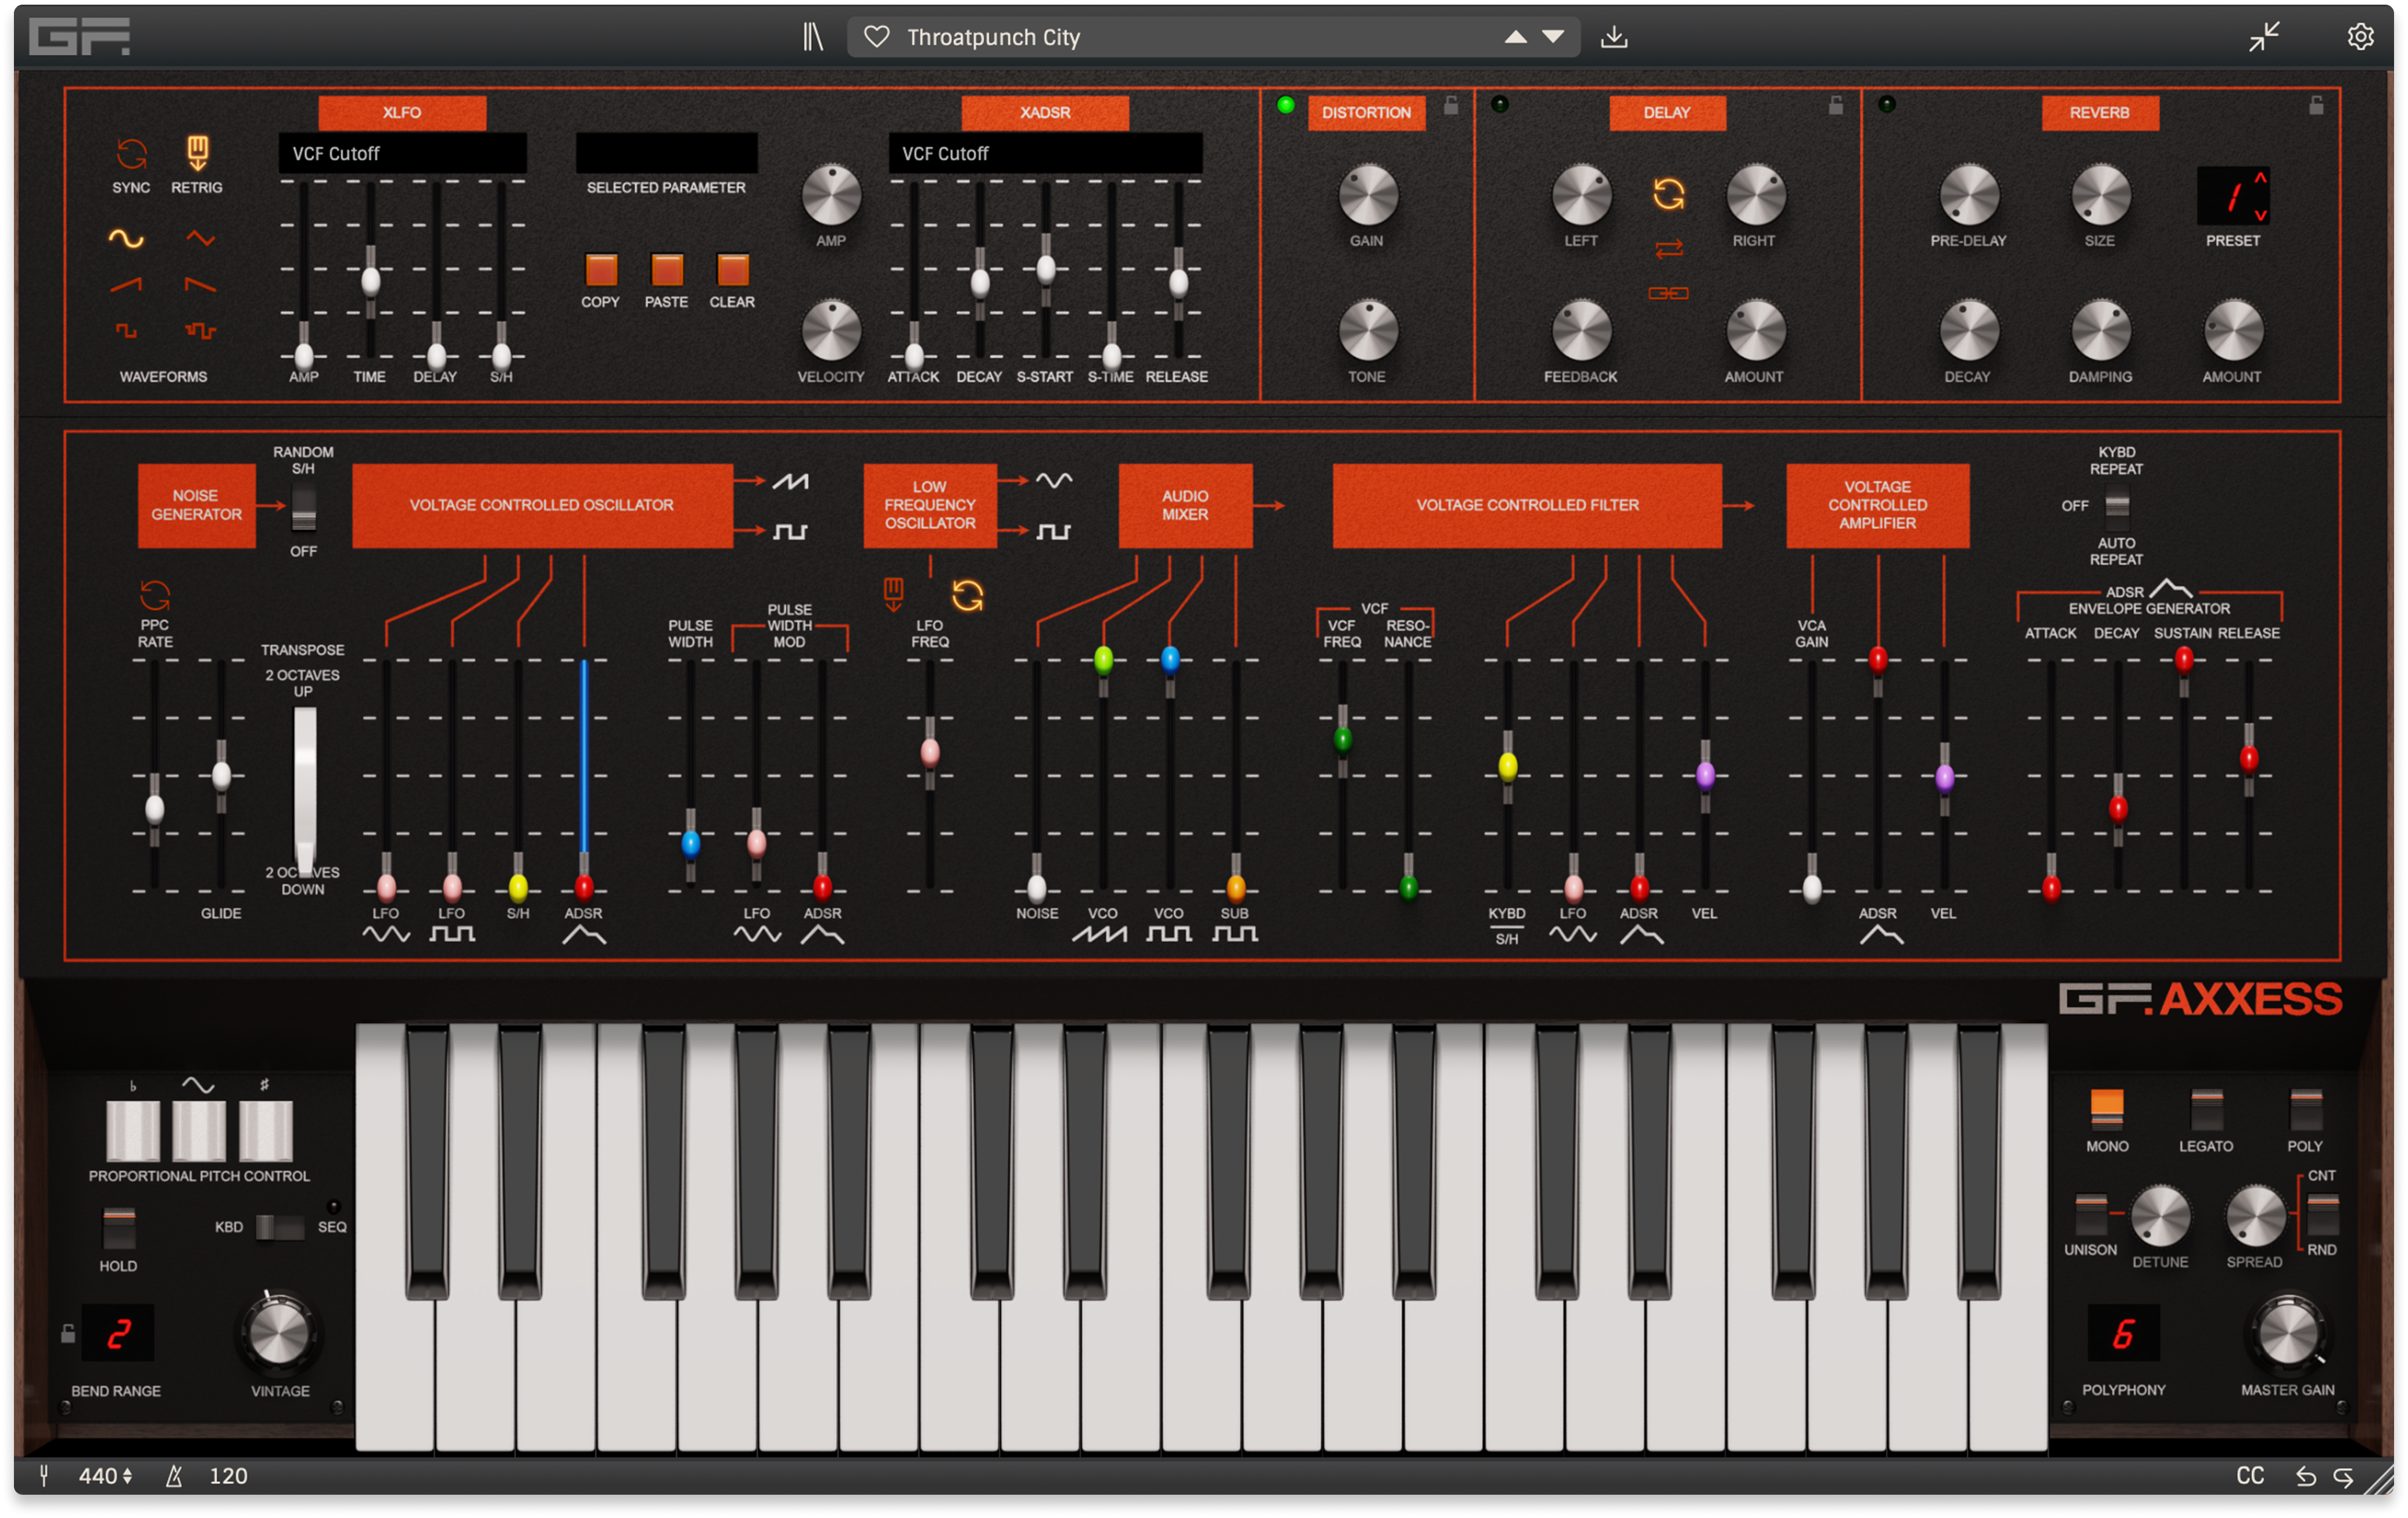The width and height of the screenshot is (2408, 1518).
Task: Click the metronome tempo icon
Action: (174, 1476)
